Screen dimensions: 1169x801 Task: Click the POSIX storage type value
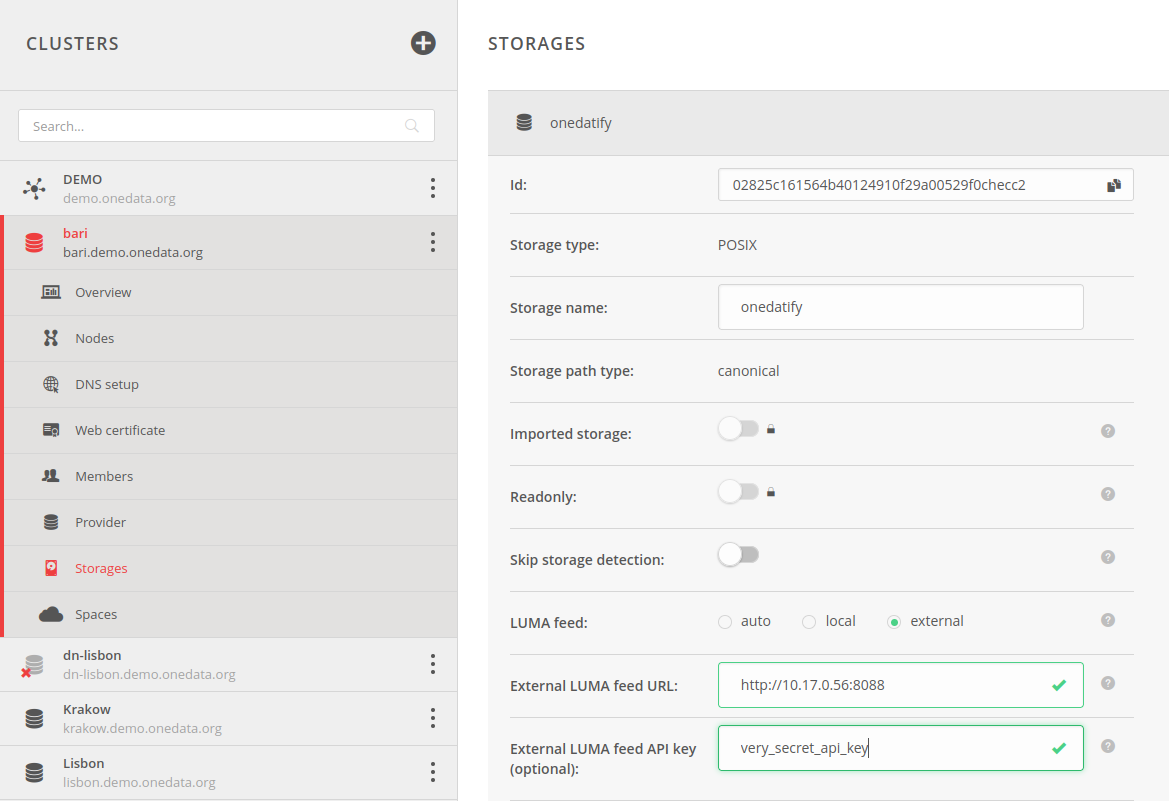pyautogui.click(x=737, y=245)
